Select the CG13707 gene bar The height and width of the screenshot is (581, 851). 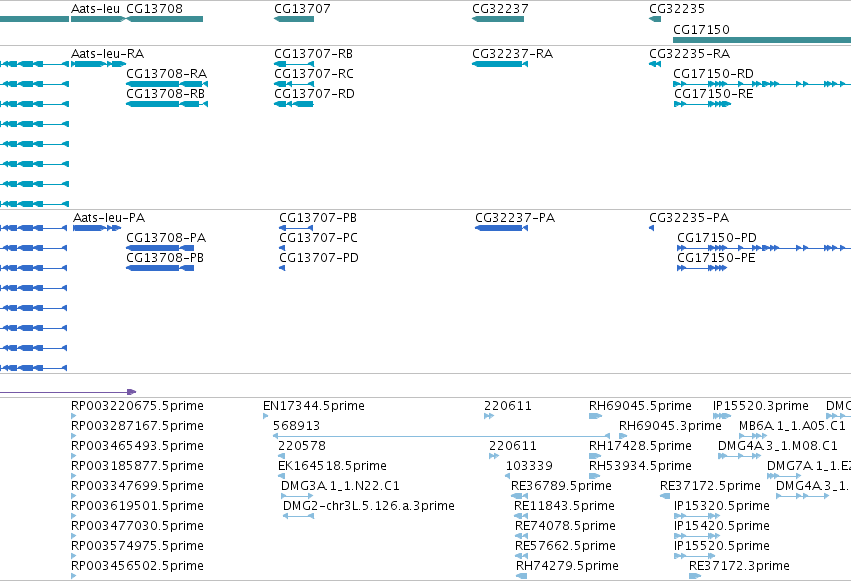coord(294,19)
